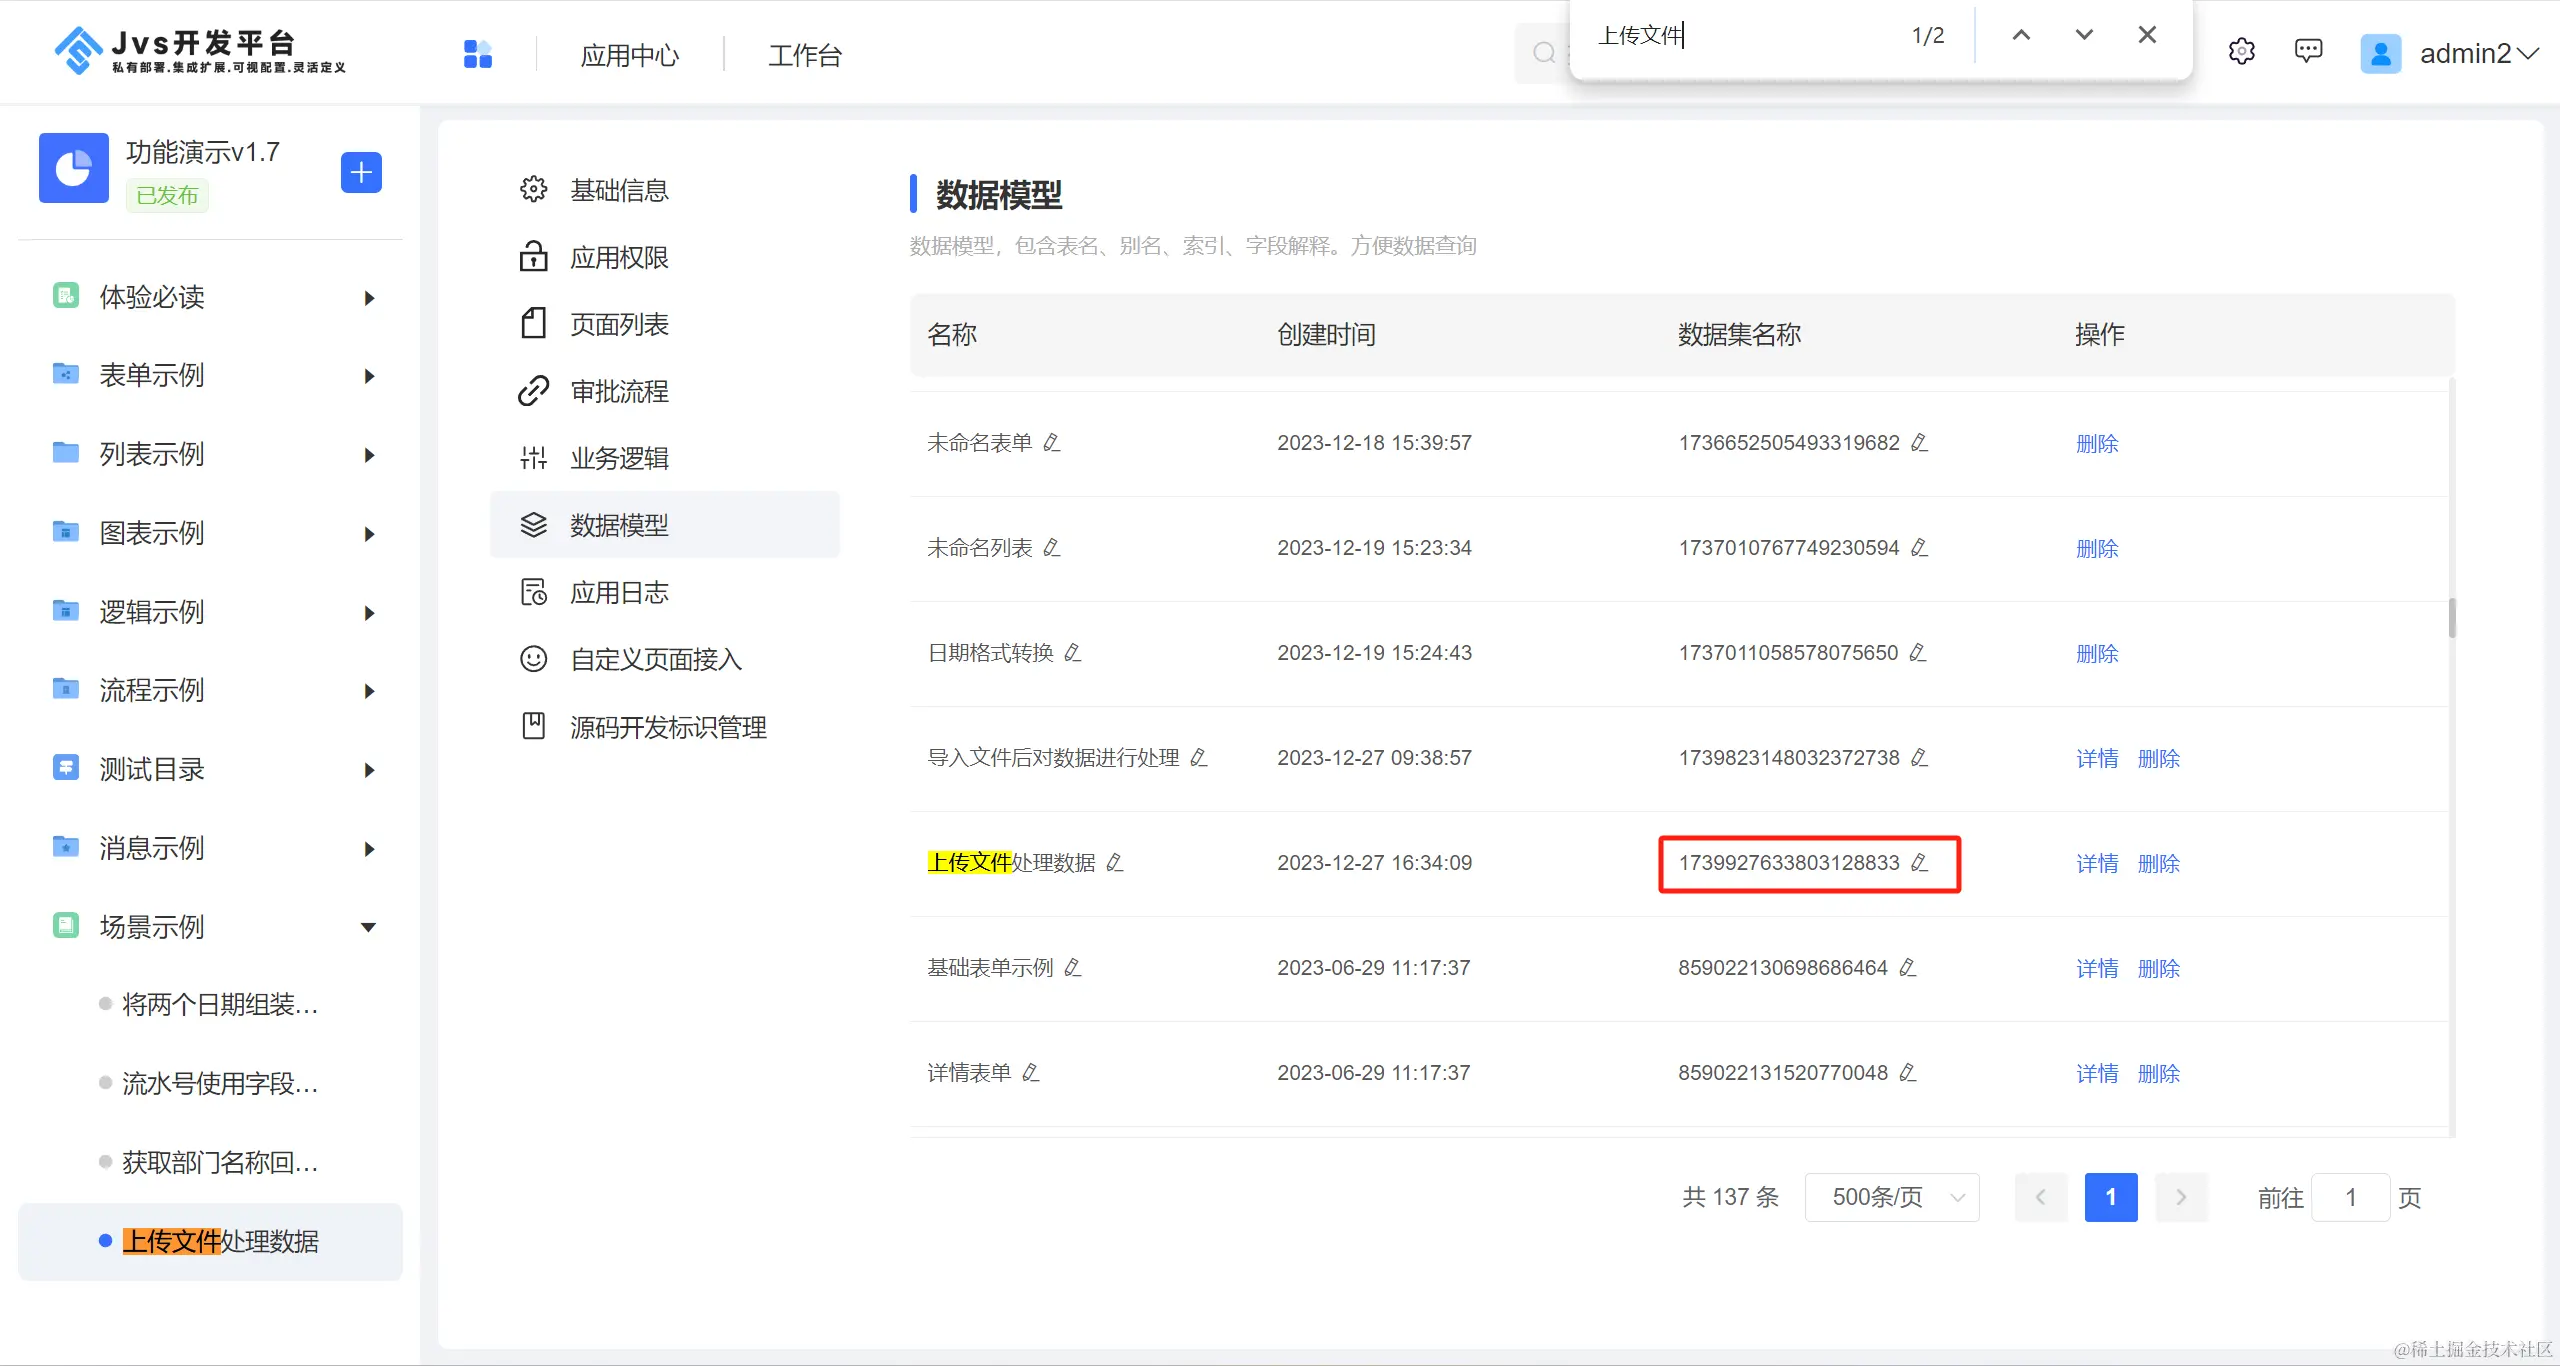The height and width of the screenshot is (1366, 2560).
Task: Click the blue plus add button
Action: click(361, 172)
